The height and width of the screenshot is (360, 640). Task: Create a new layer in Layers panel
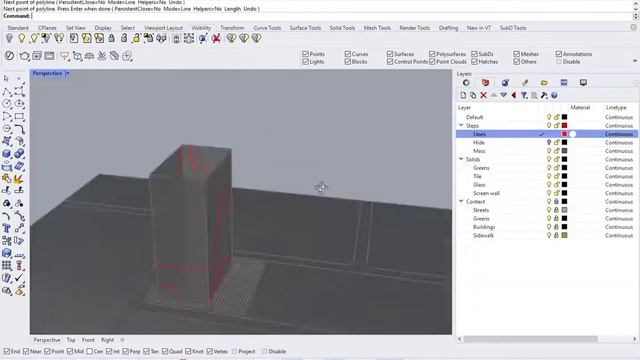(463, 95)
